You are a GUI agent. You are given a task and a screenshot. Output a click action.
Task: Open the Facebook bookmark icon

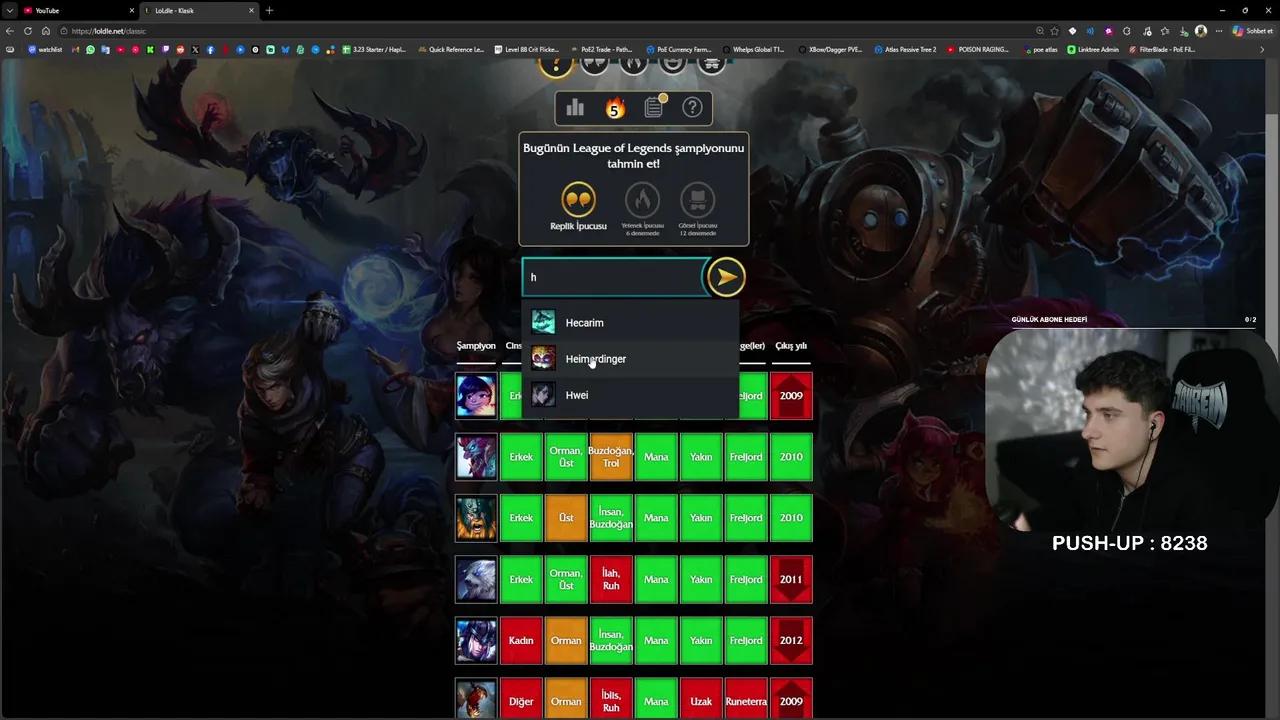point(210,49)
